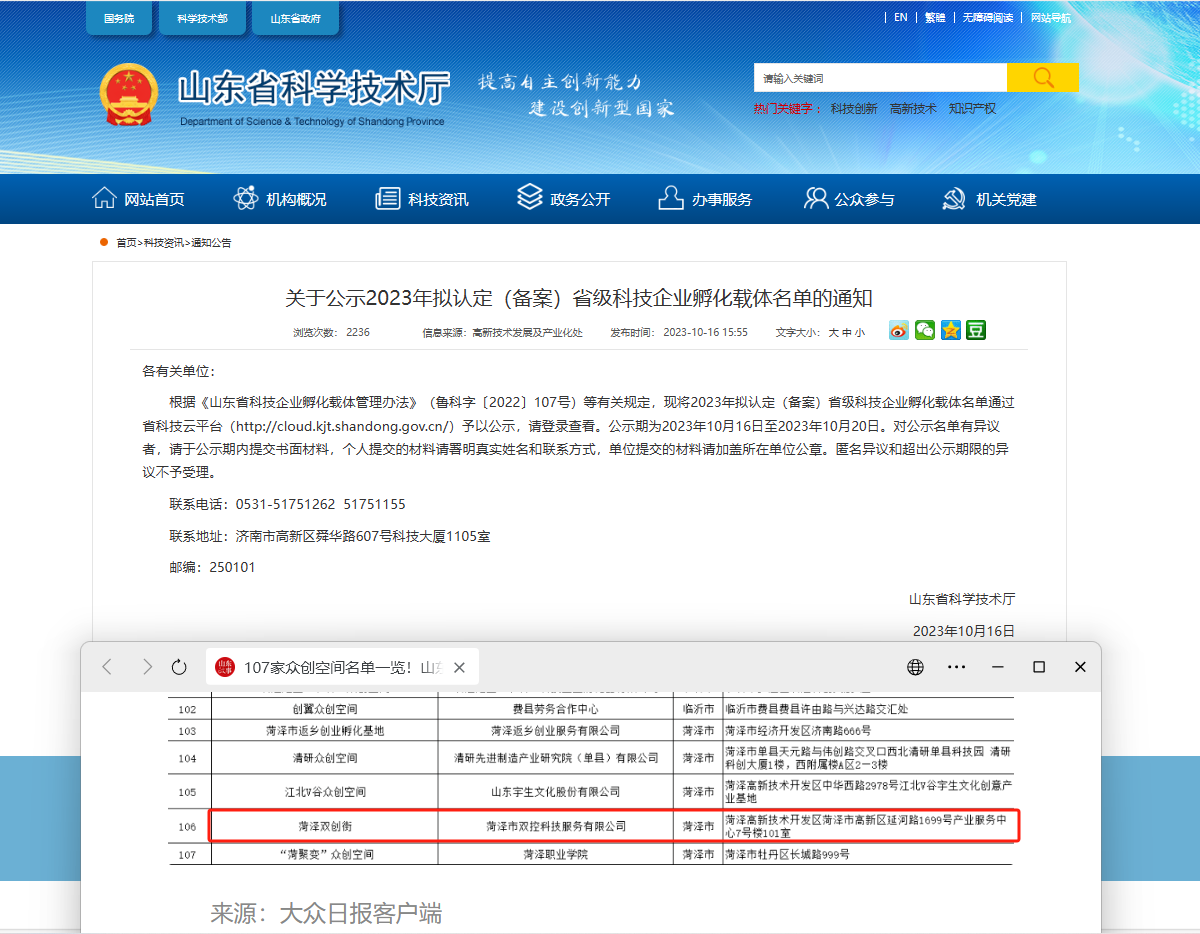Close the 107家众创空间名单 tab
Image resolution: width=1200 pixels, height=934 pixels.
(x=459, y=667)
